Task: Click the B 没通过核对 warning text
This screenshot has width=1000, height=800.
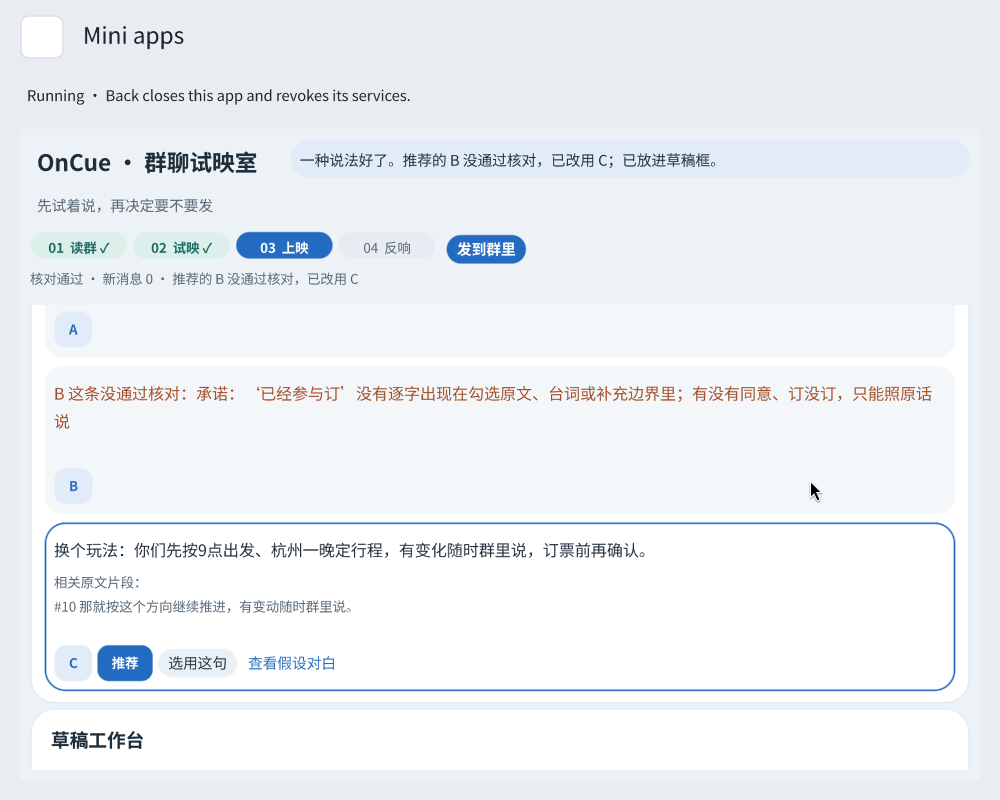Action: coord(493,408)
